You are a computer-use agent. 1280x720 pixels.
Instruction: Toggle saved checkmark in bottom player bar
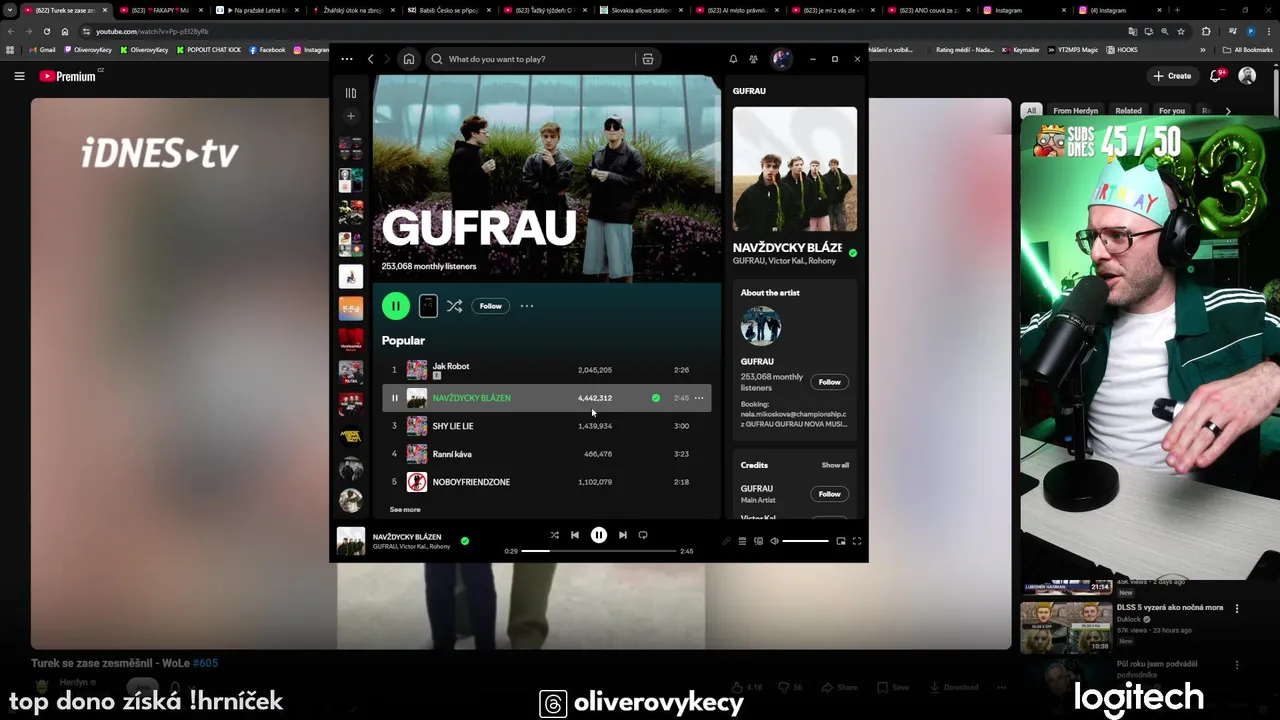point(465,541)
